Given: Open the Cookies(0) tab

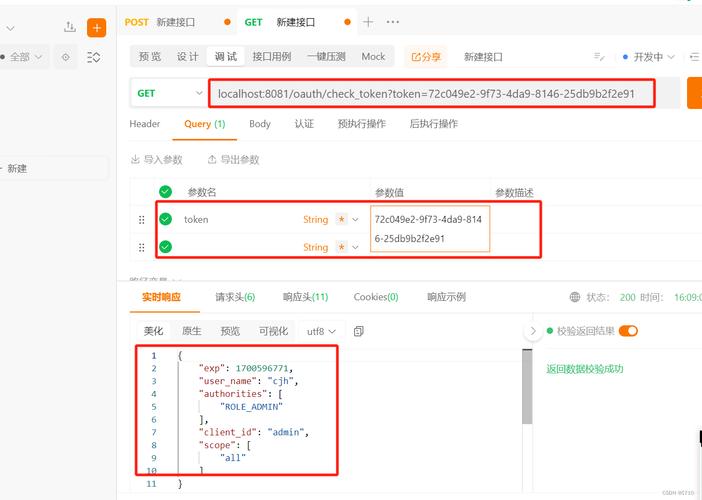Looking at the screenshot, I should (x=376, y=297).
